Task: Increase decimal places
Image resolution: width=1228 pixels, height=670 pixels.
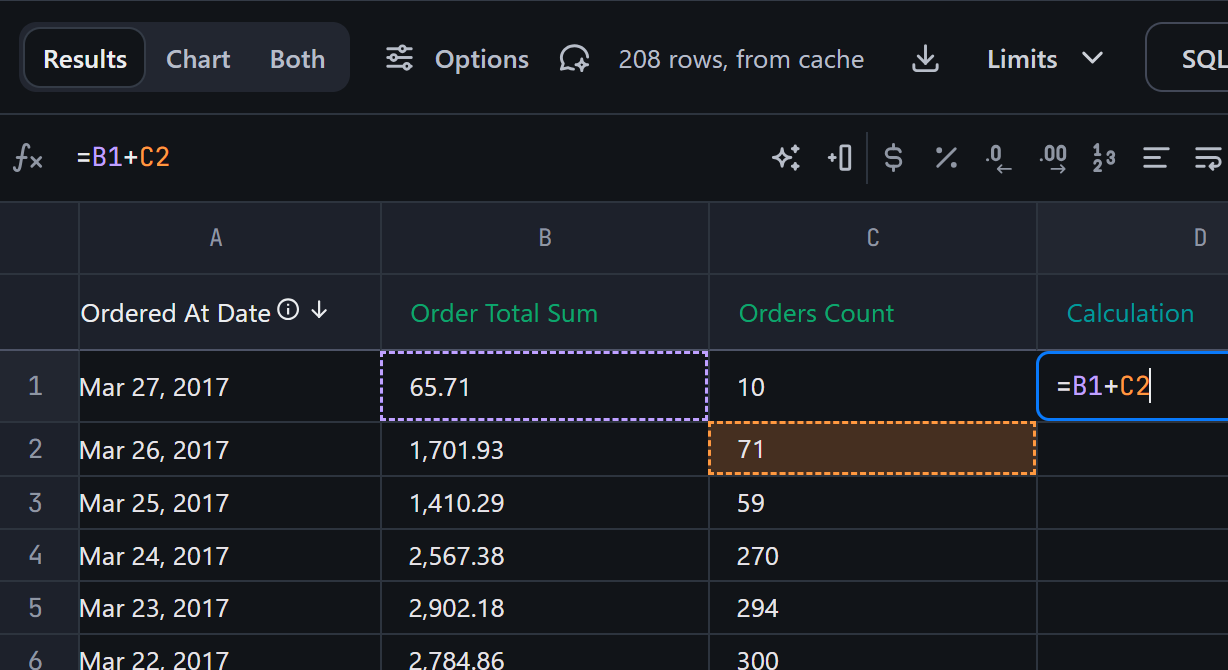Action: pos(1052,158)
